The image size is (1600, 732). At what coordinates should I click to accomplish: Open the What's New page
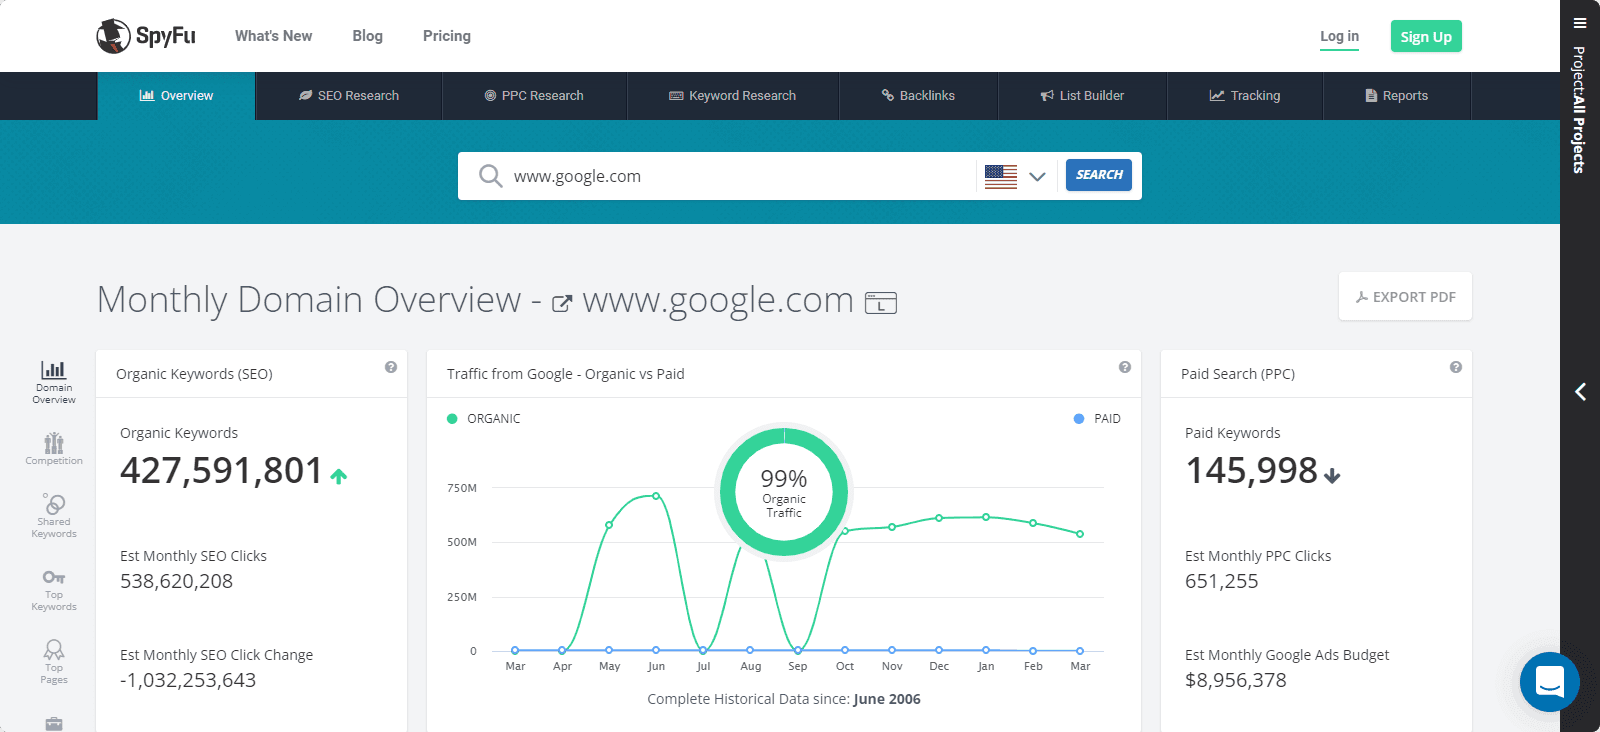pyautogui.click(x=273, y=36)
